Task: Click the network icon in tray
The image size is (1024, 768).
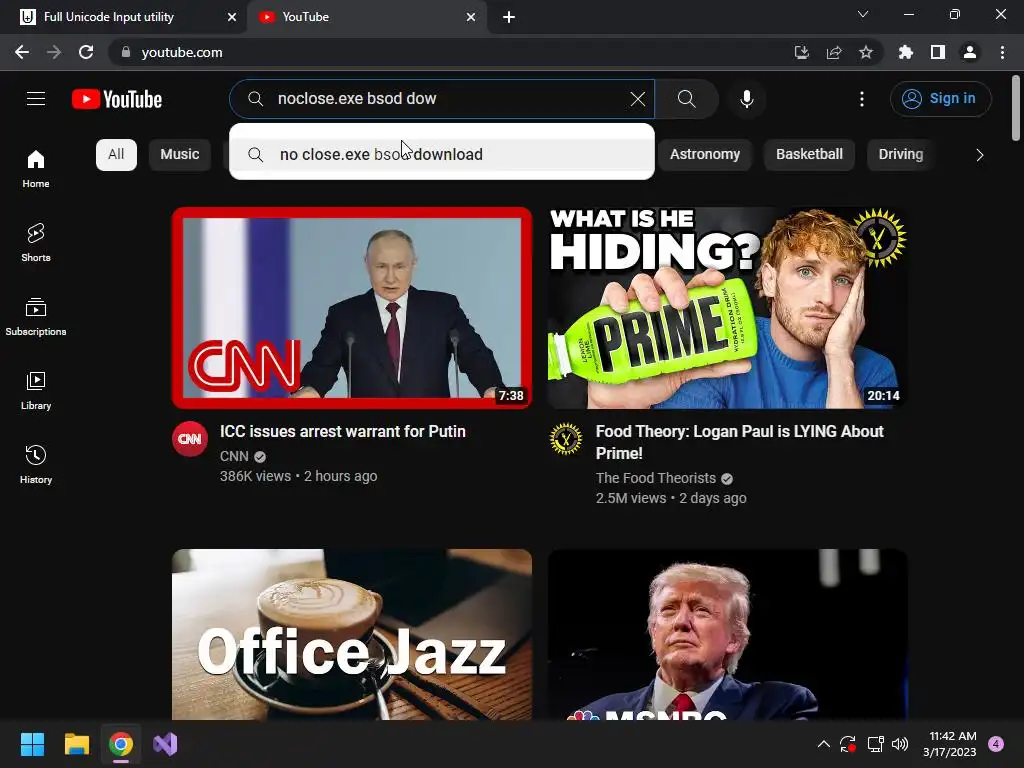Action: 875,744
